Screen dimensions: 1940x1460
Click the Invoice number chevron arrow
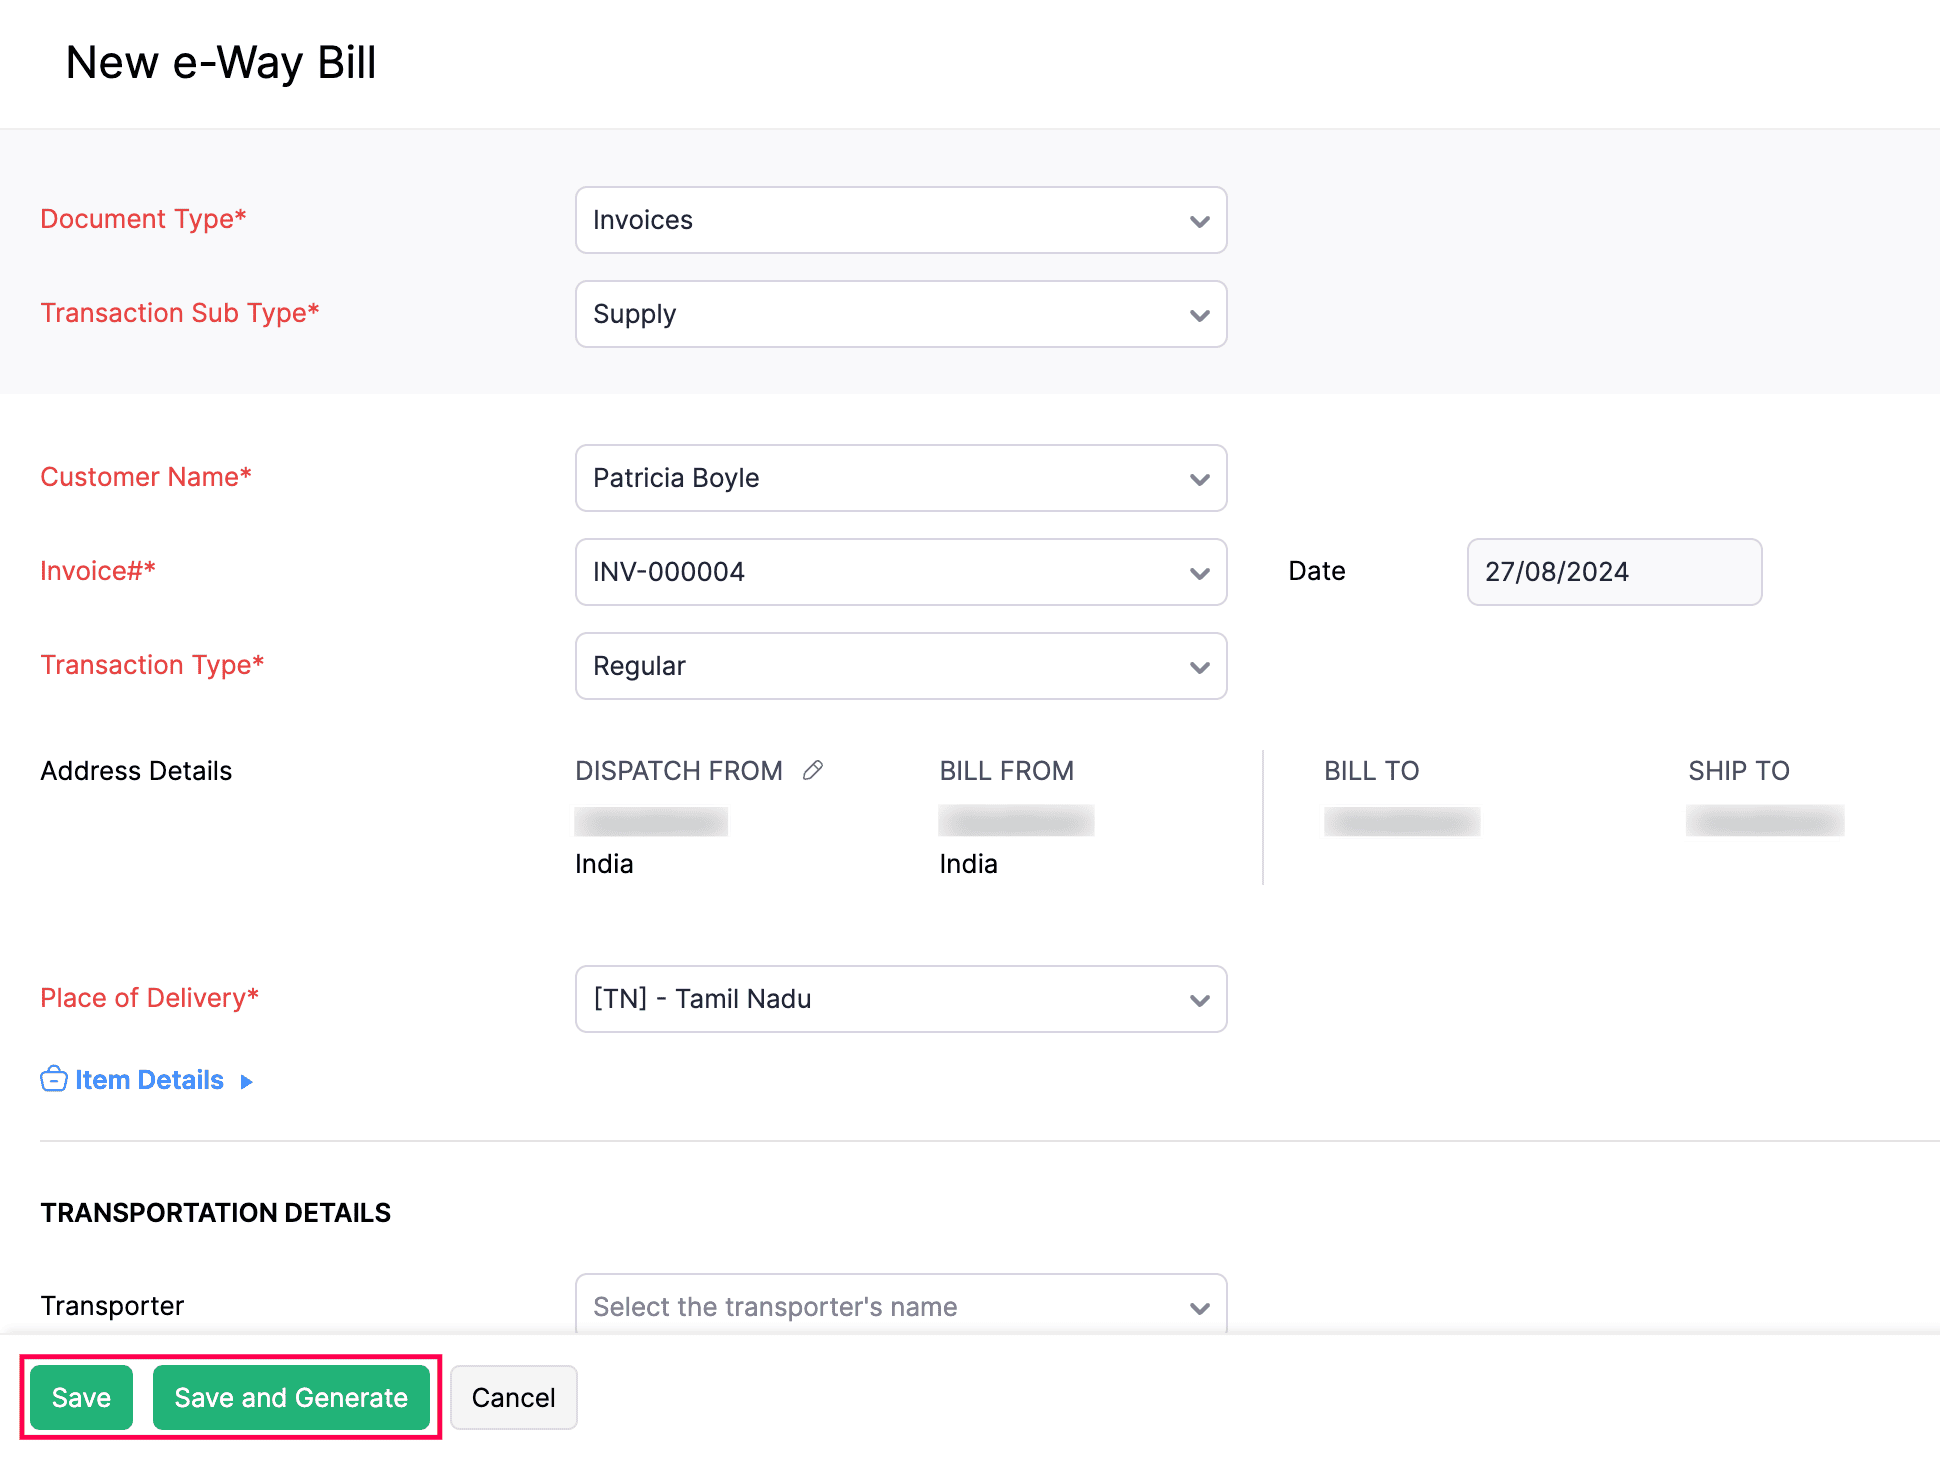[1199, 573]
